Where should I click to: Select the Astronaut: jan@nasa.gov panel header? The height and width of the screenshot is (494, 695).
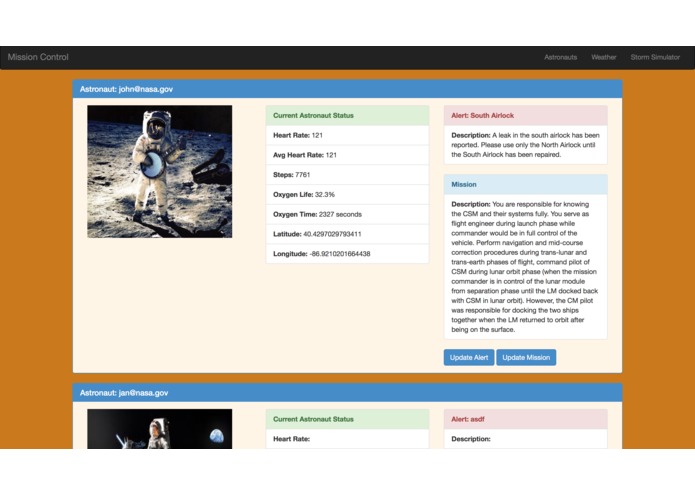pyautogui.click(x=348, y=393)
